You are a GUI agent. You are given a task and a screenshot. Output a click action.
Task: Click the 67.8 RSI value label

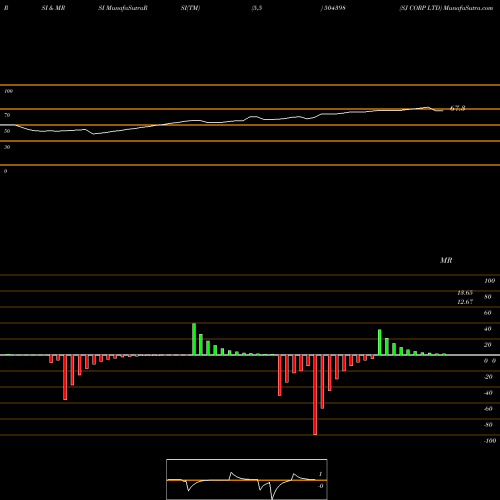coord(457,108)
